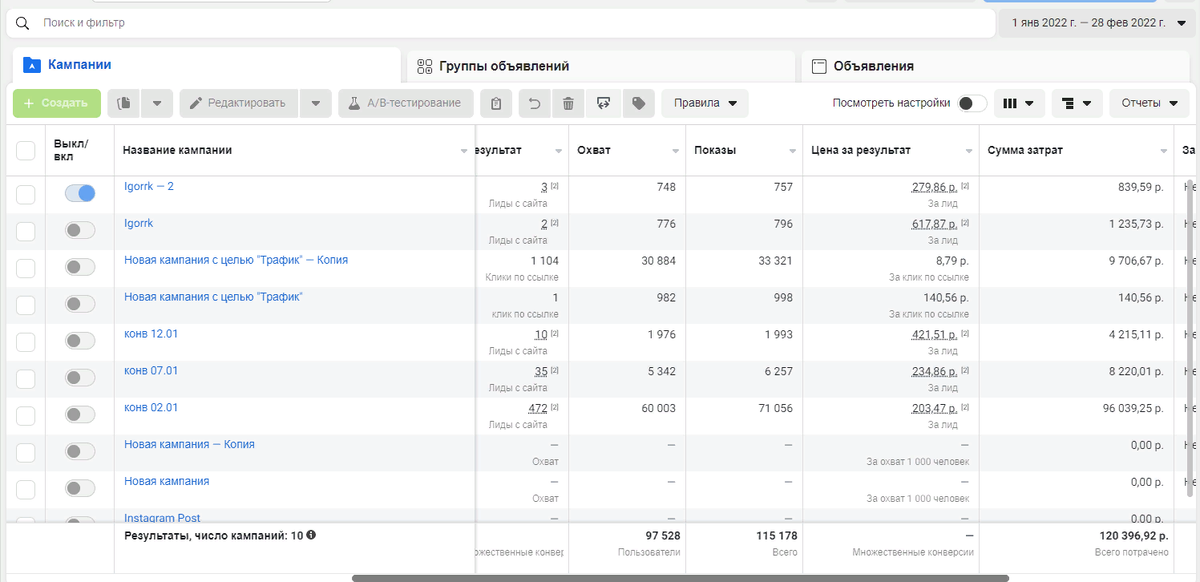Click info icon next to число кампаний: 10
The height and width of the screenshot is (582, 1200).
[x=311, y=535]
